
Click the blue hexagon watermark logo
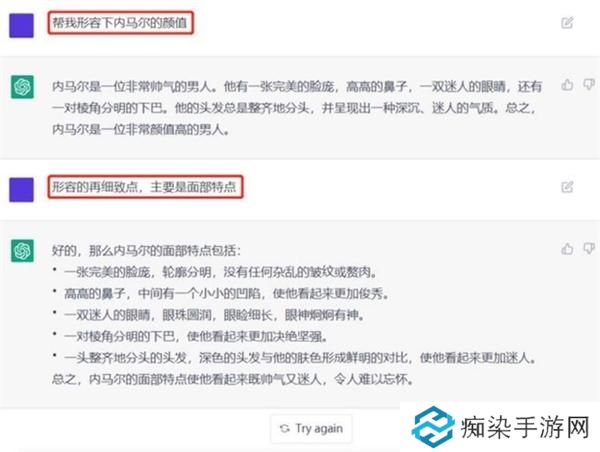click(433, 427)
